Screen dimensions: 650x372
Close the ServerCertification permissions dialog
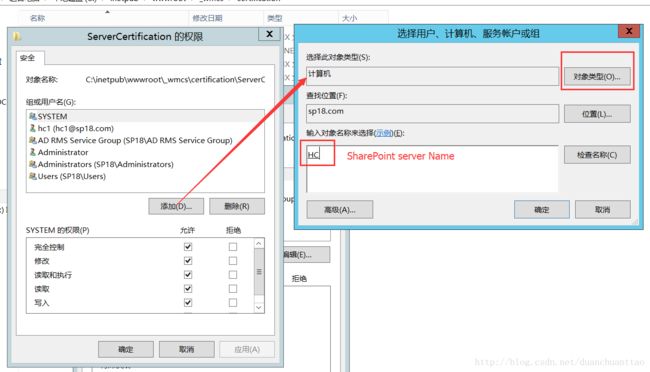tap(269, 34)
